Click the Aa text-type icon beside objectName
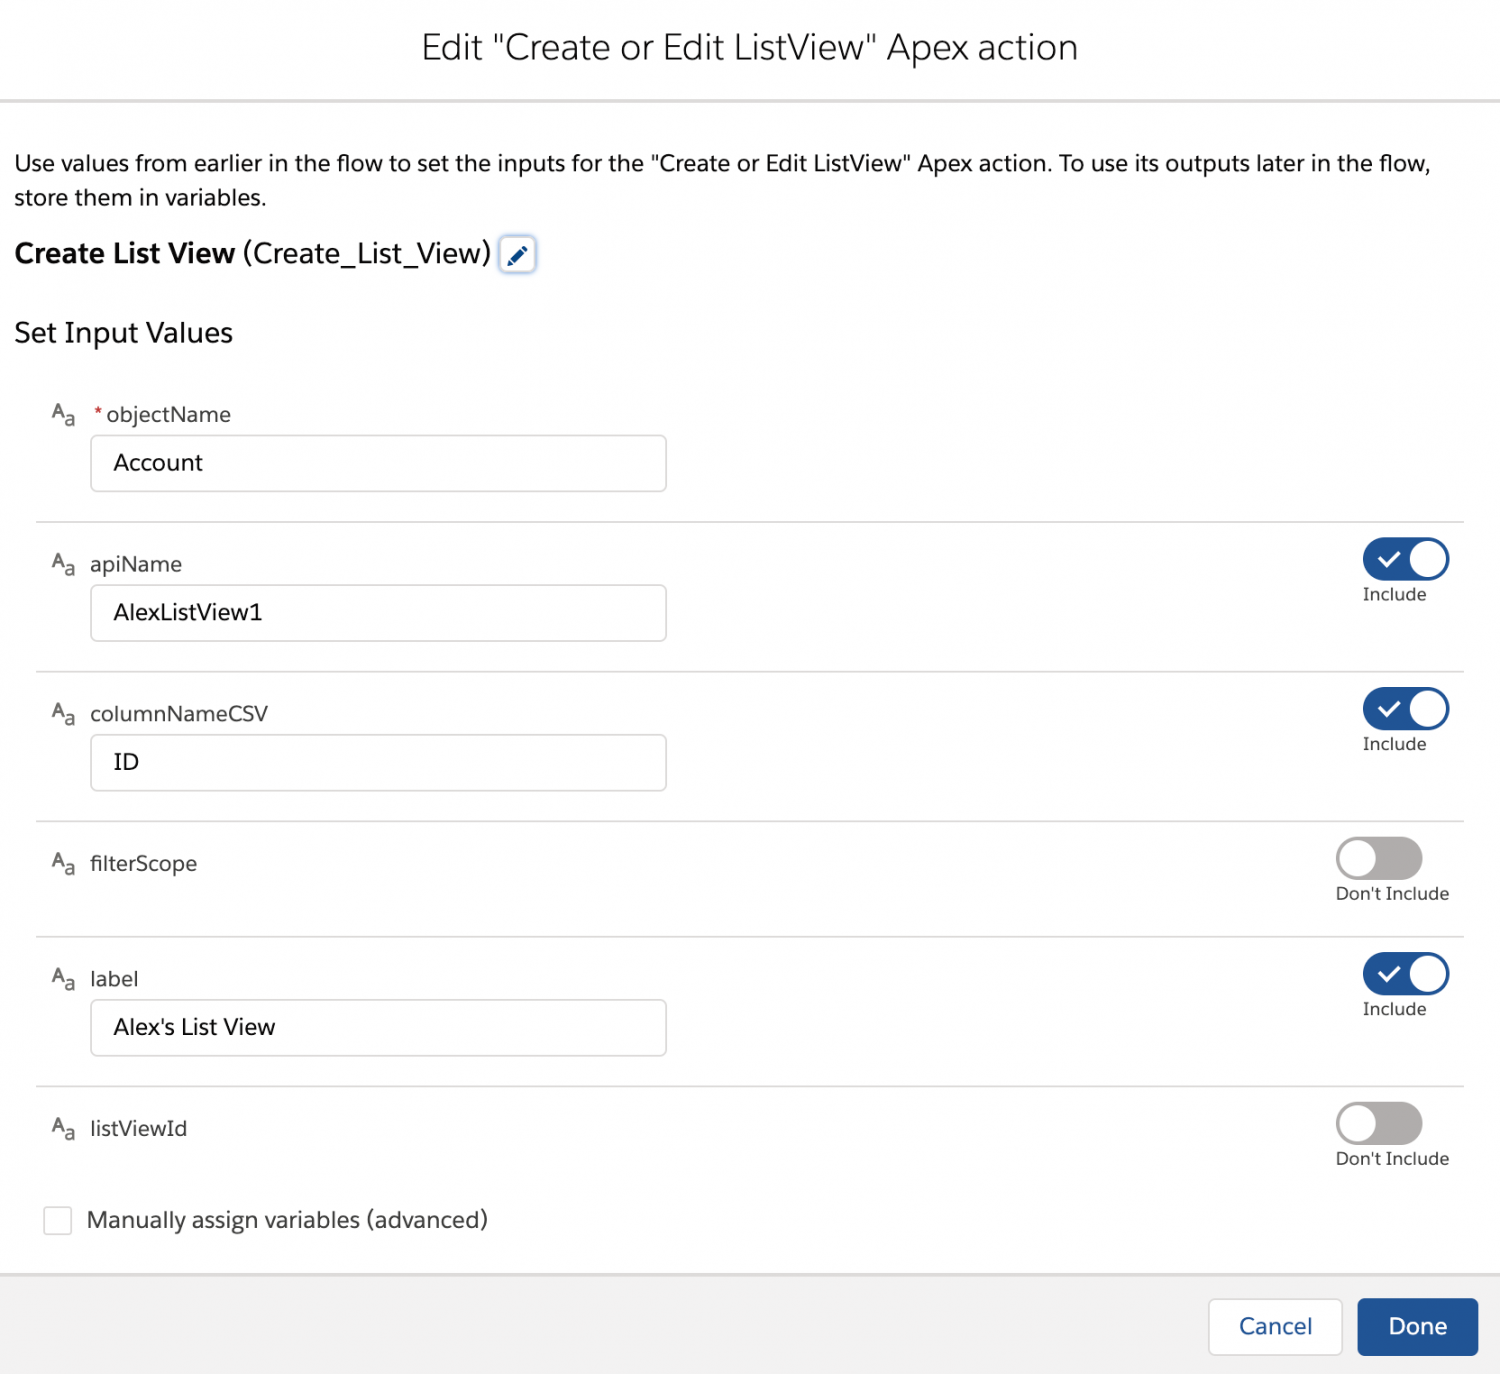The height and width of the screenshot is (1374, 1500). click(63, 413)
